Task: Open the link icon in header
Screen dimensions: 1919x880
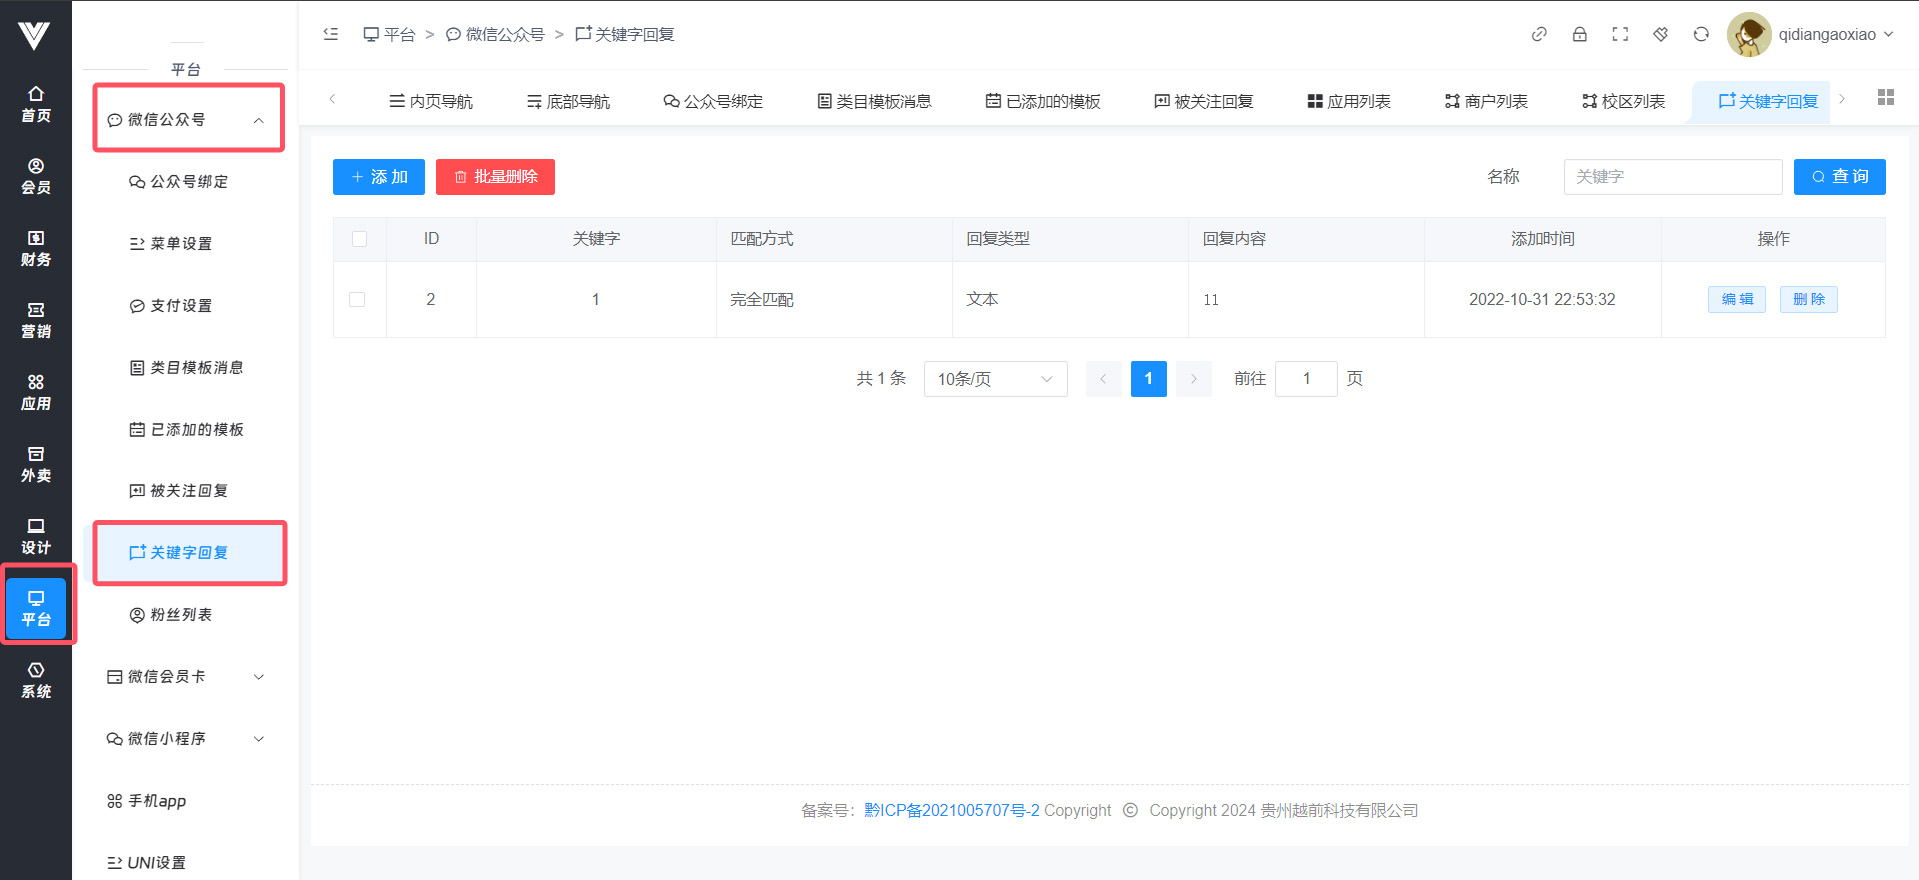Action: pos(1539,34)
